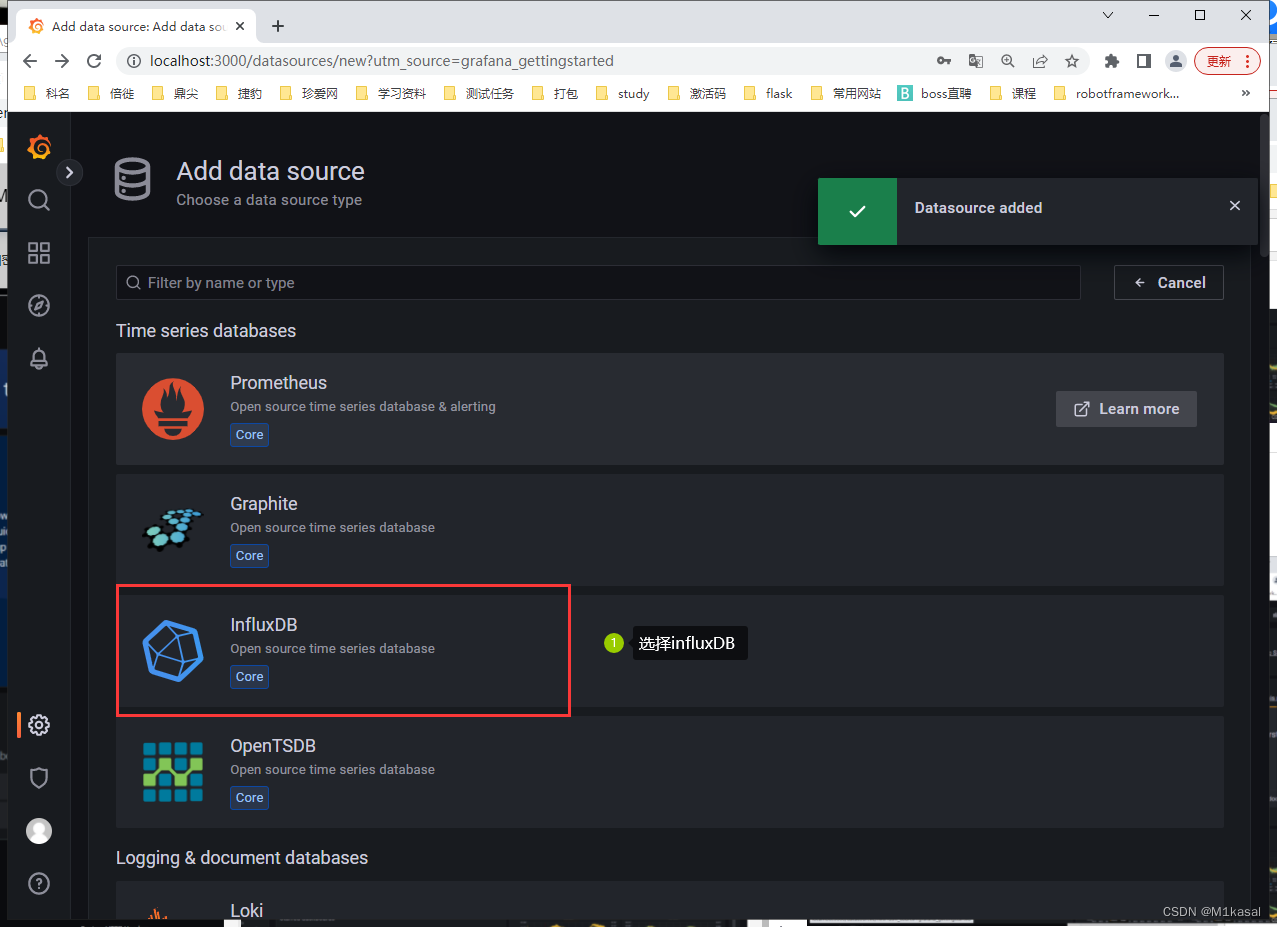Image resolution: width=1277 pixels, height=927 pixels.
Task: Show hidden bookmarks with the overflow arrows
Action: [1245, 93]
